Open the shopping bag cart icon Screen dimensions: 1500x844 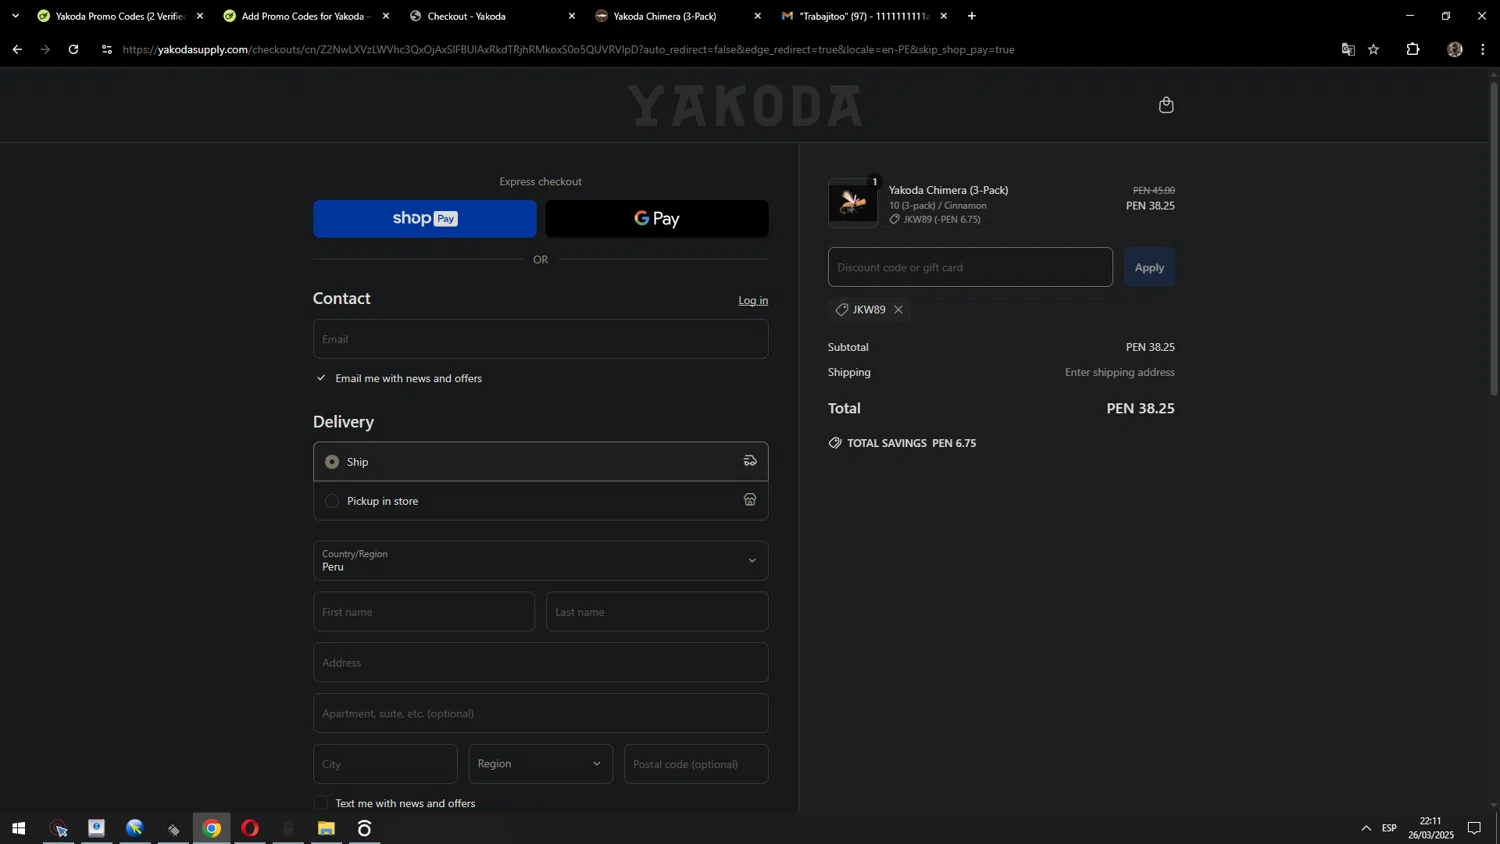coord(1166,105)
